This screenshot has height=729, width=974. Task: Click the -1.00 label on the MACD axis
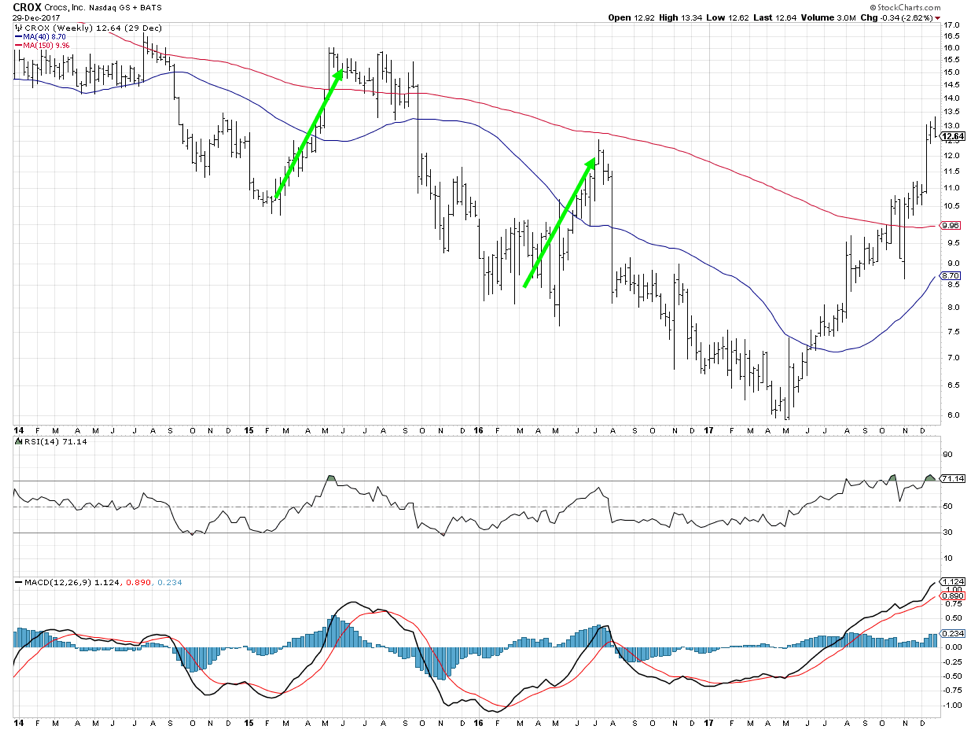tap(954, 705)
